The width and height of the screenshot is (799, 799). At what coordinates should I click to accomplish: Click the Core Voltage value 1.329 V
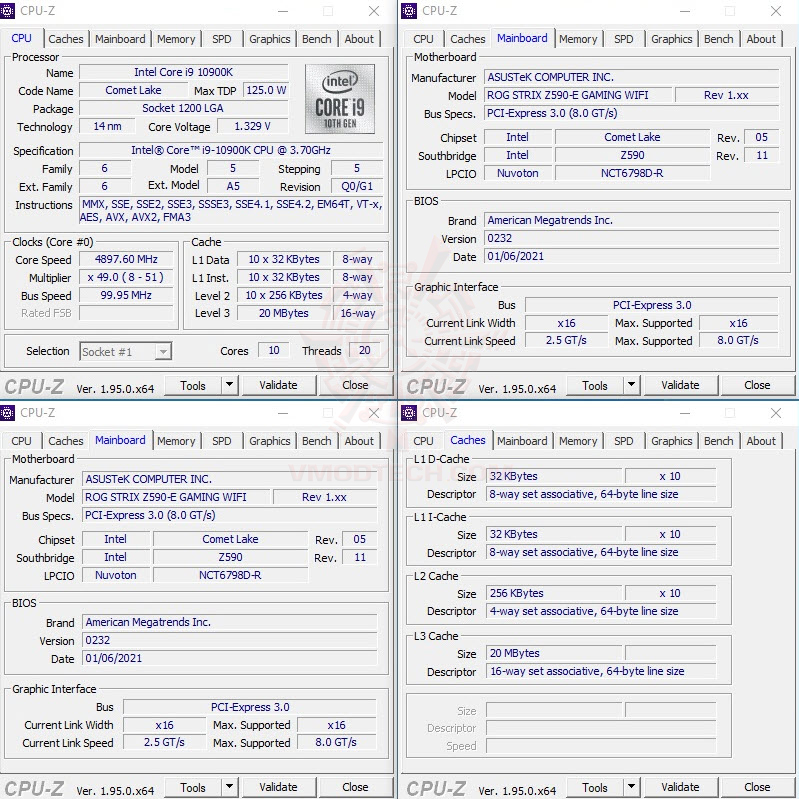tap(252, 126)
